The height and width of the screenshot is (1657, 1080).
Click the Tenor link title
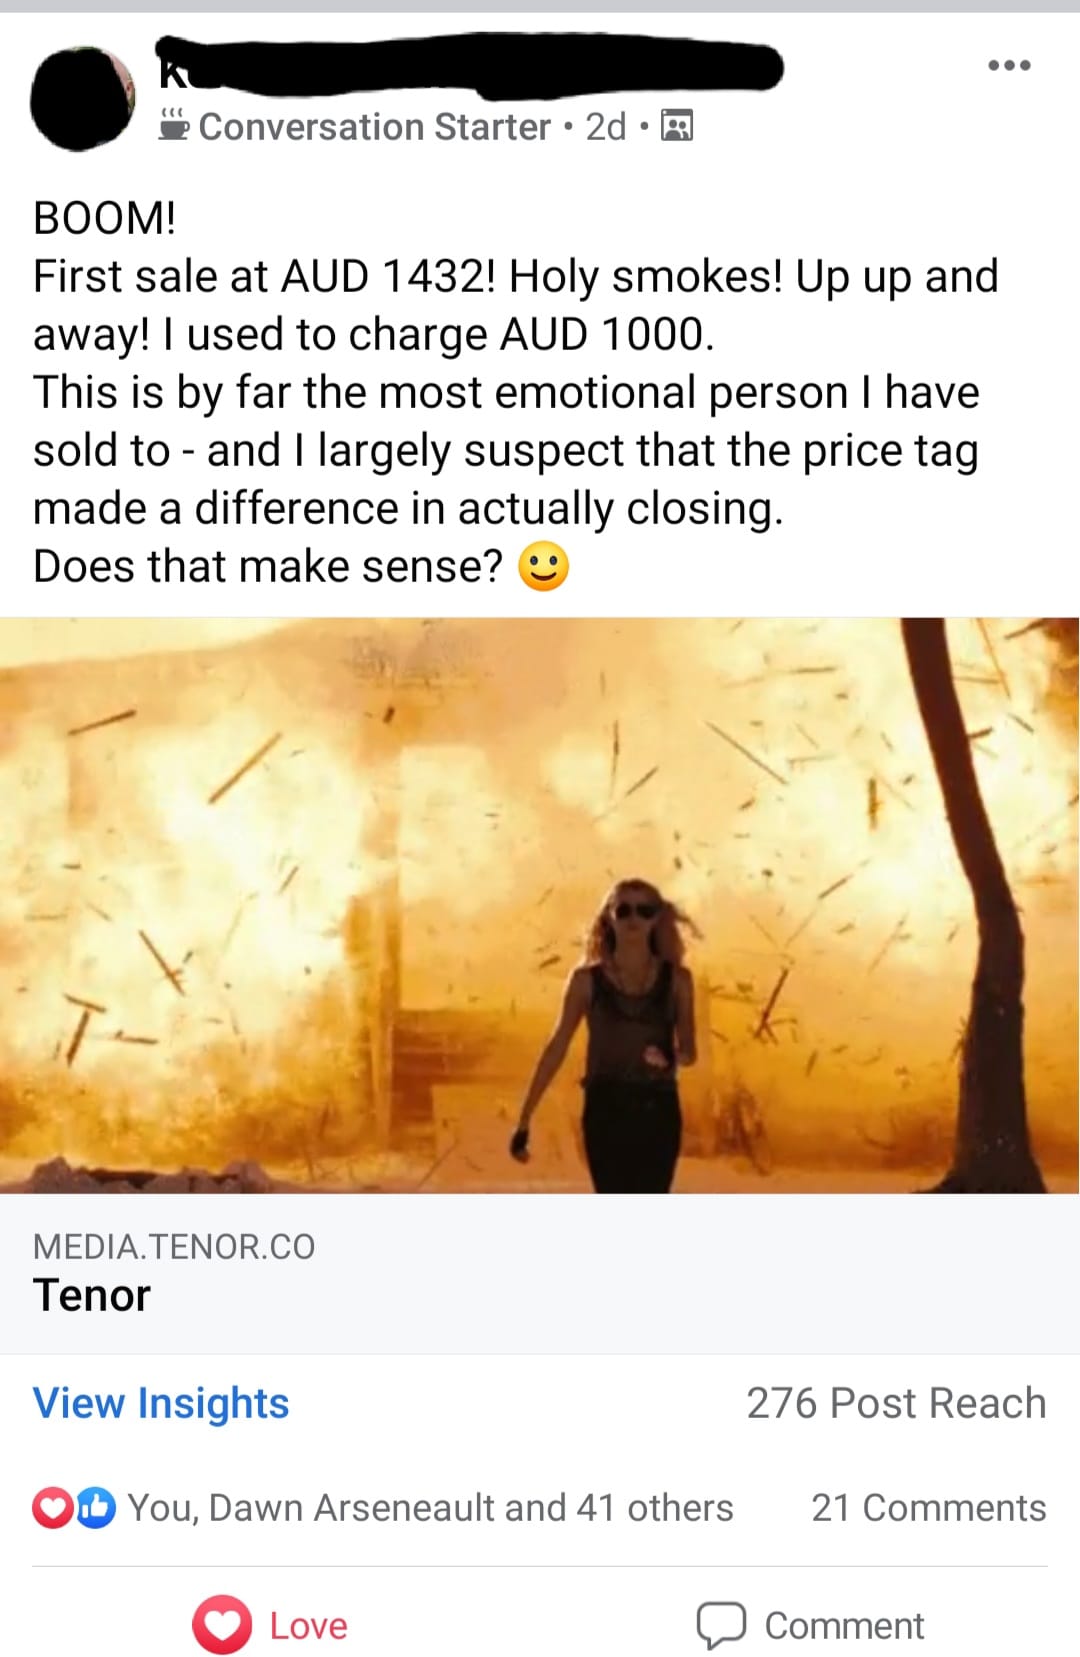tap(91, 1295)
